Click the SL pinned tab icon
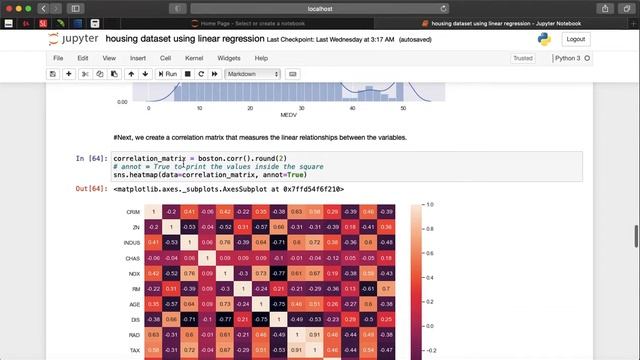 click(43, 23)
